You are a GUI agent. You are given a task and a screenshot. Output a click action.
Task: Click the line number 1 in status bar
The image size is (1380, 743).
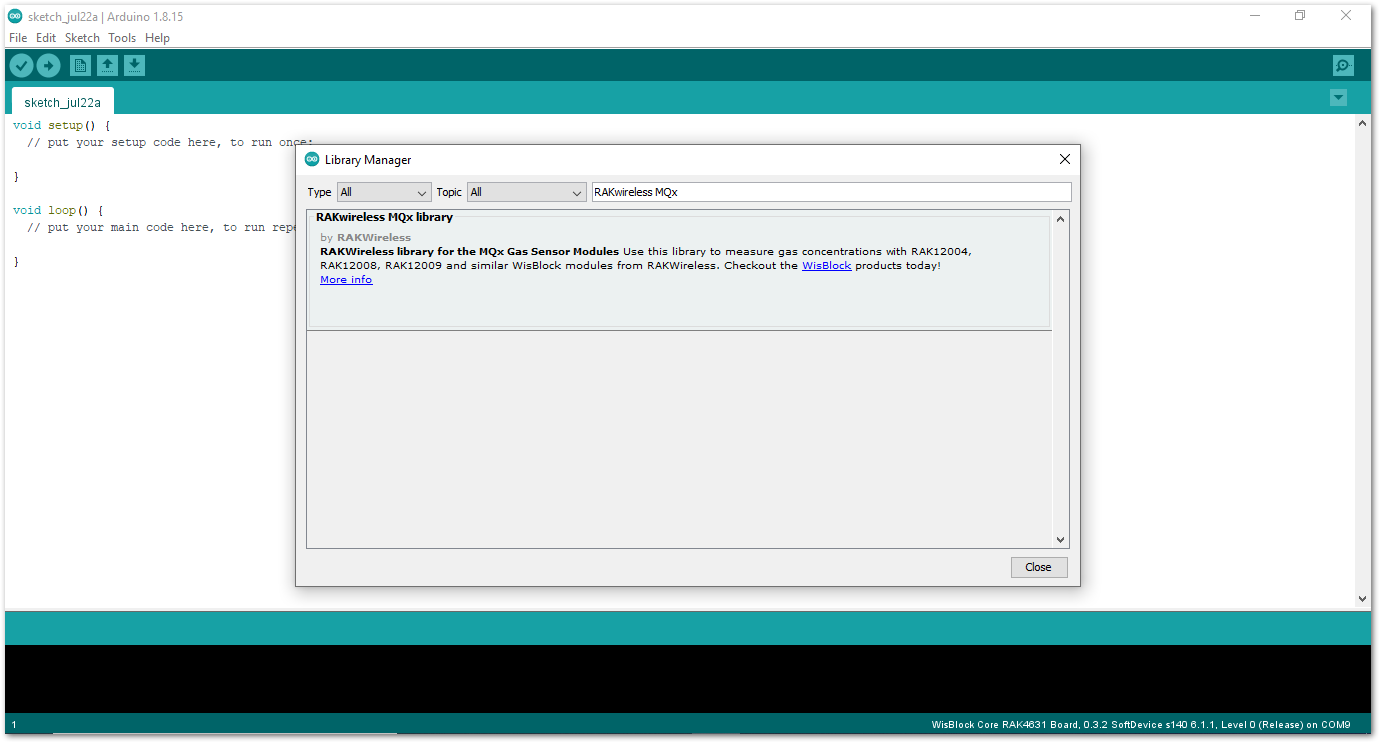coord(14,725)
